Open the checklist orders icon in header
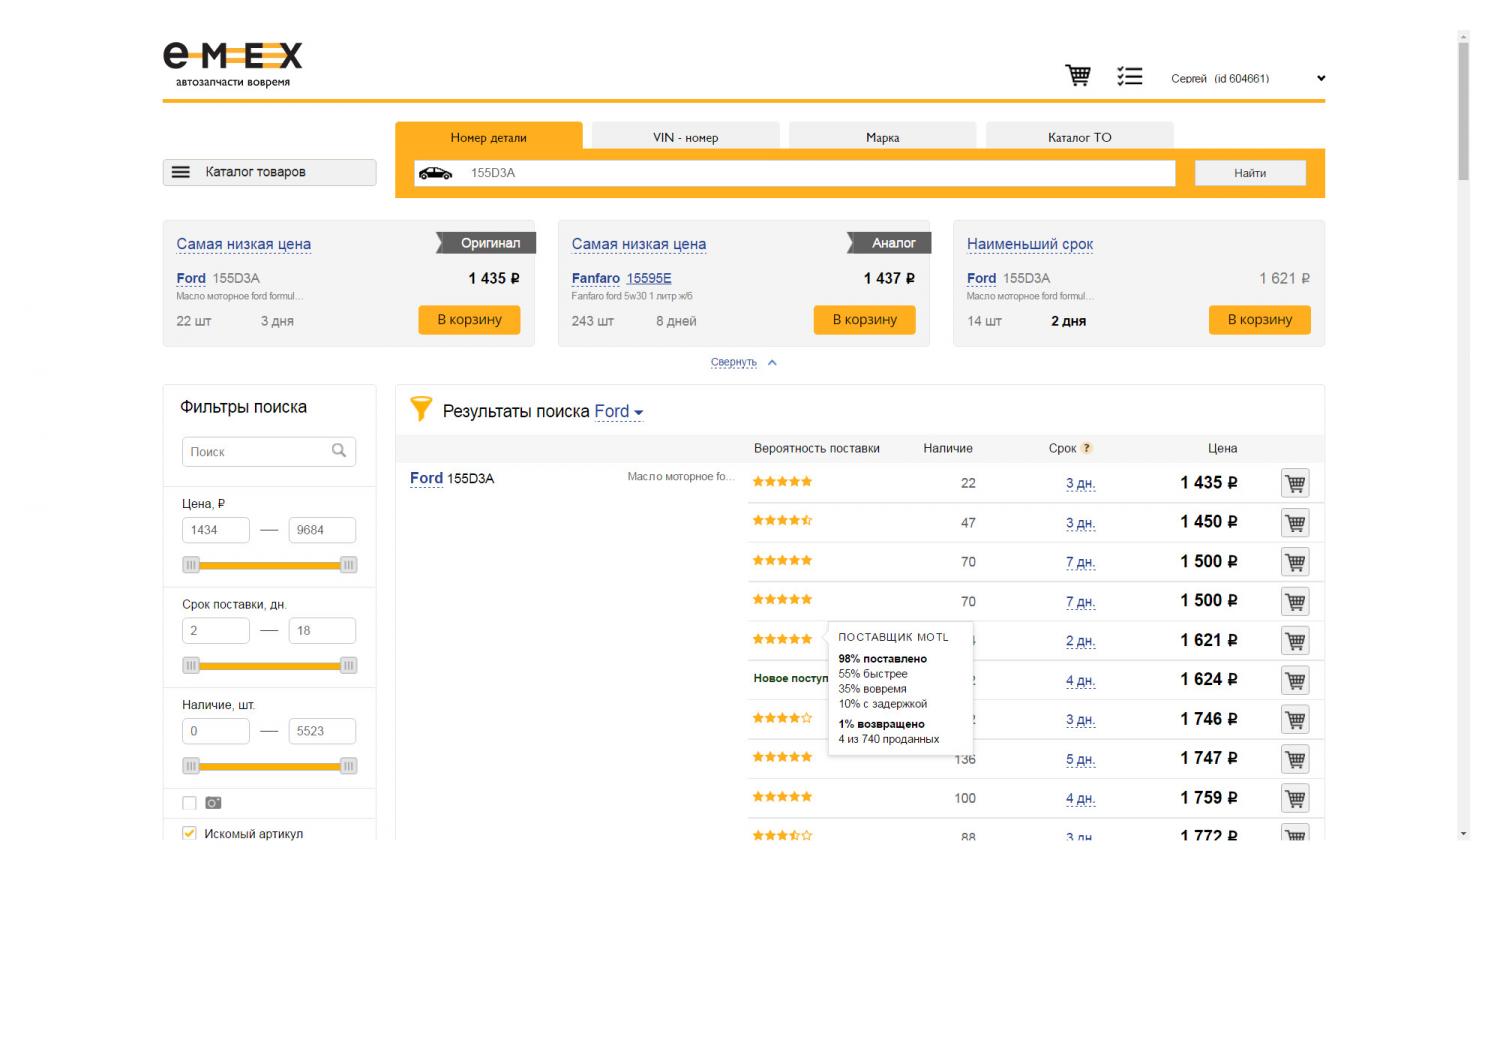Viewport: 1500px width, 1061px height. pos(1130,76)
